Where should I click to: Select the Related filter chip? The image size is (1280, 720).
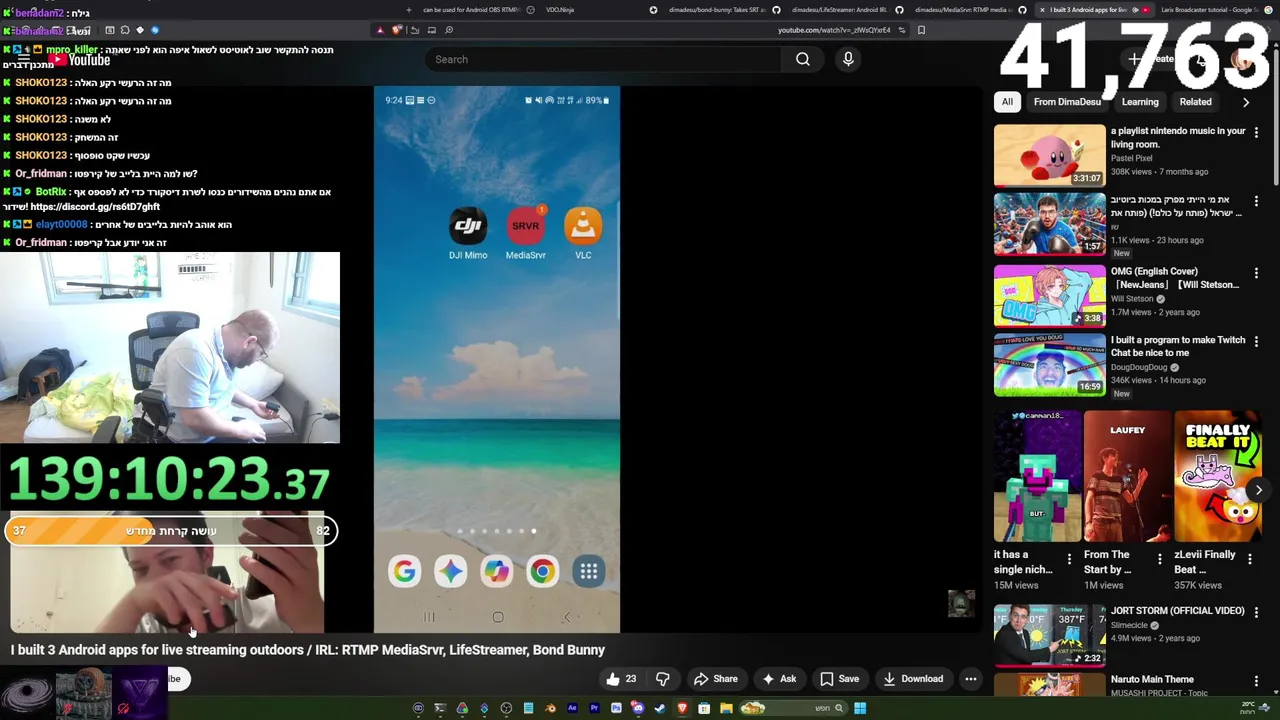(1195, 102)
